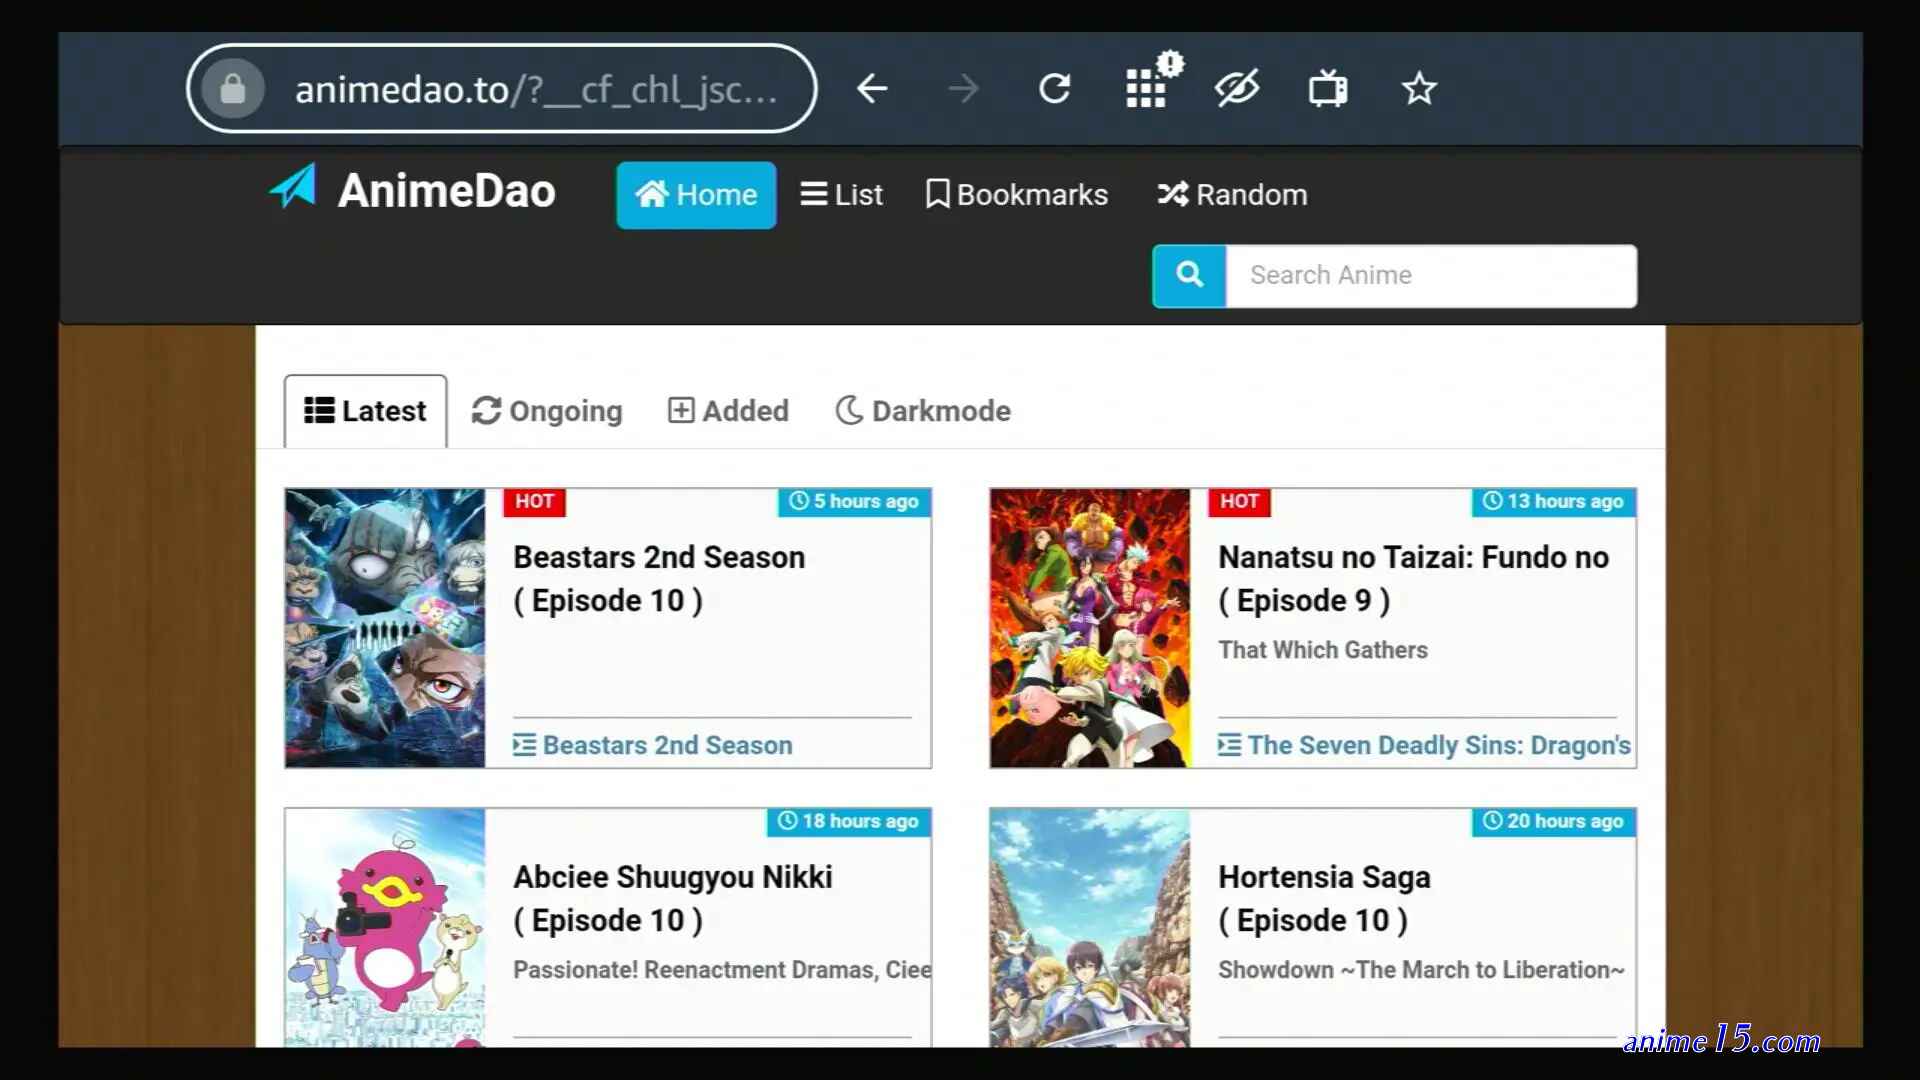
Task: Click the list icon beside Seven Deadly Sins link
Action: pyautogui.click(x=1230, y=746)
